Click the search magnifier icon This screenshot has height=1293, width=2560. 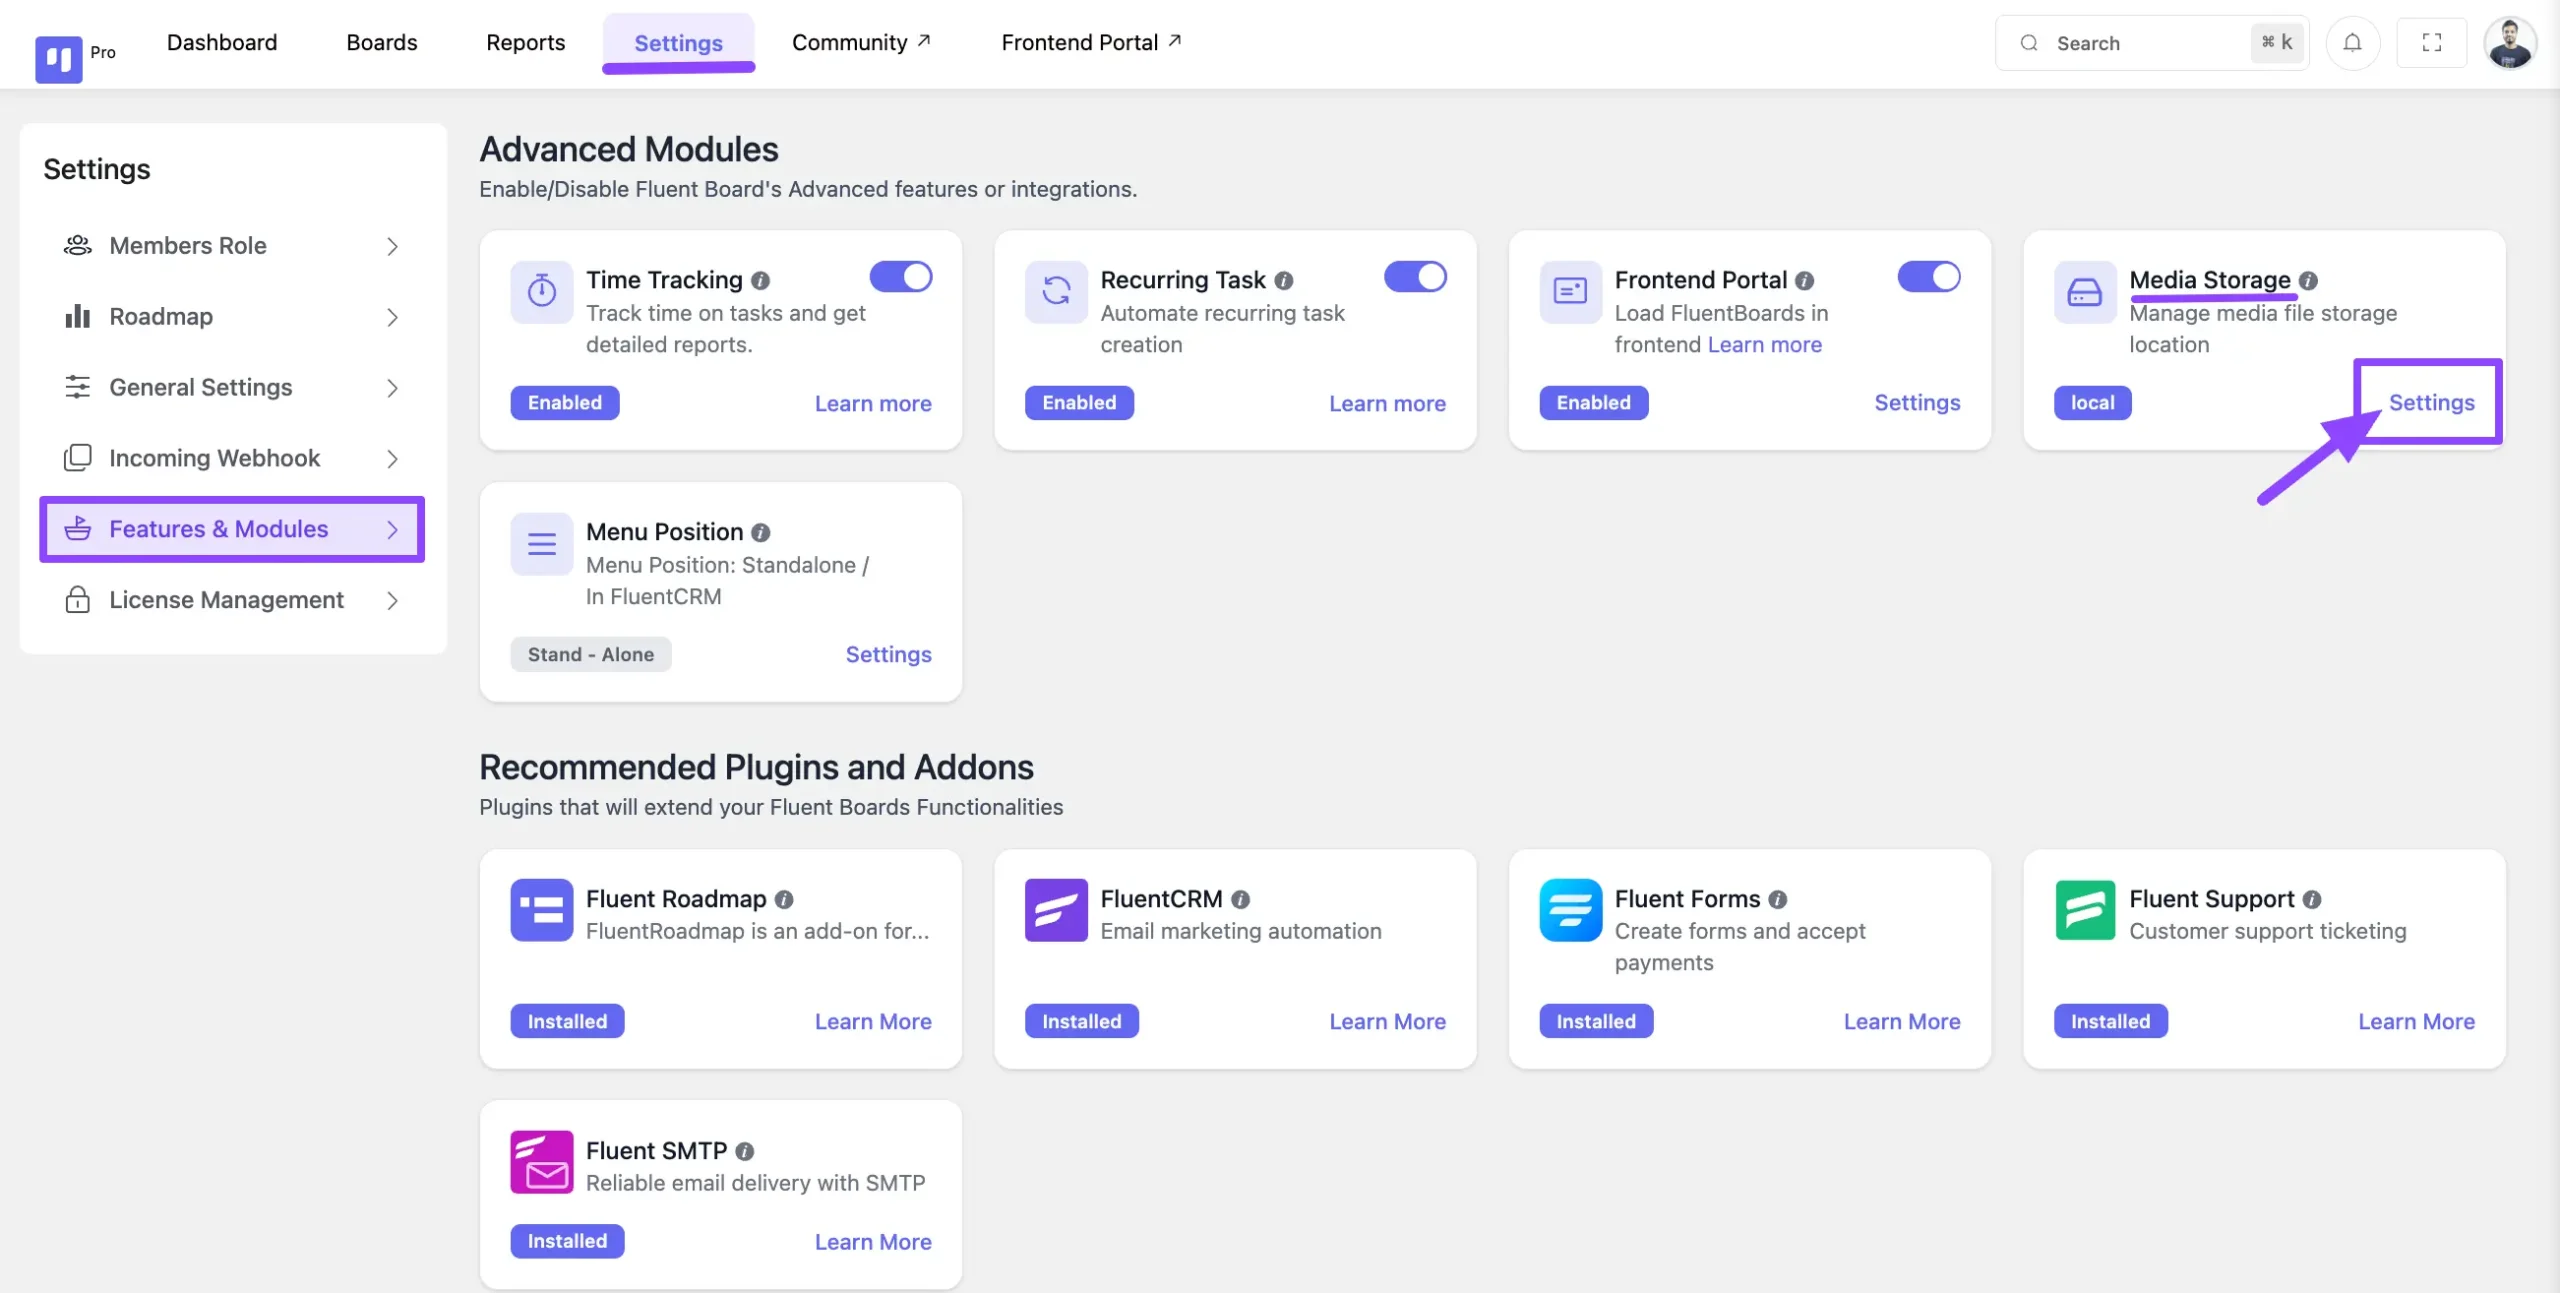[2028, 43]
